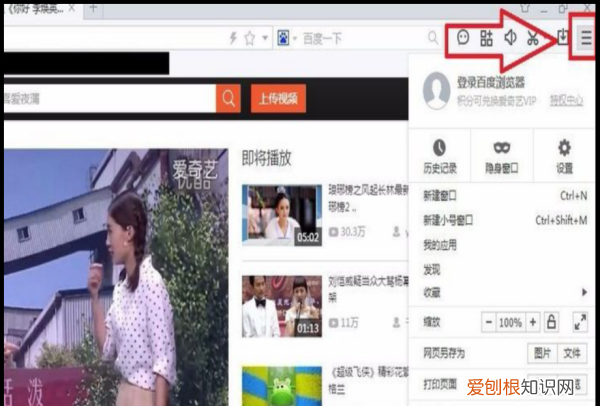Click the 即将播放 heading
Screen dimensions: 600x406
point(267,158)
